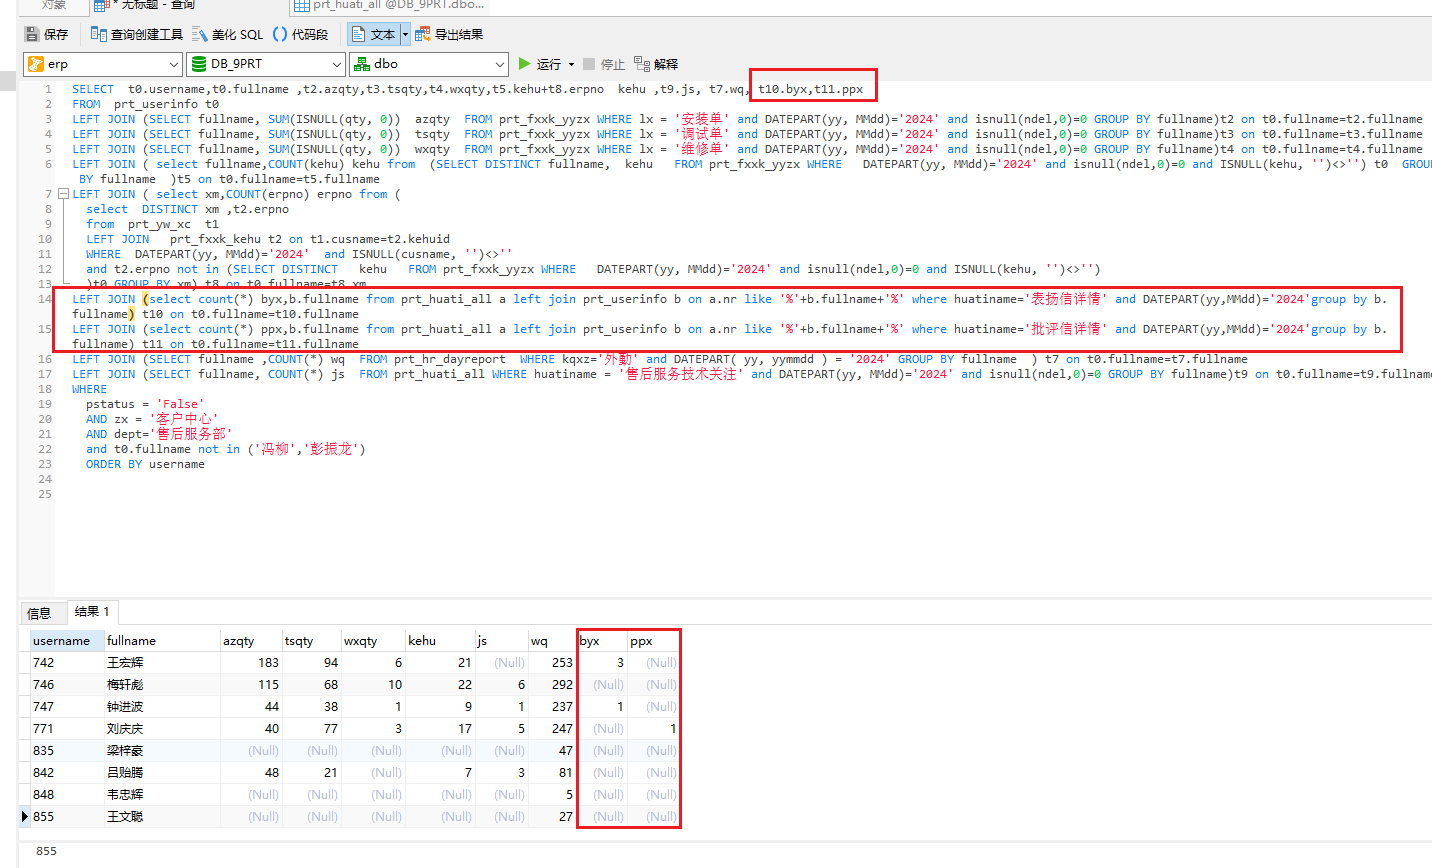Place cursor on ORDER BY username line

click(x=145, y=464)
